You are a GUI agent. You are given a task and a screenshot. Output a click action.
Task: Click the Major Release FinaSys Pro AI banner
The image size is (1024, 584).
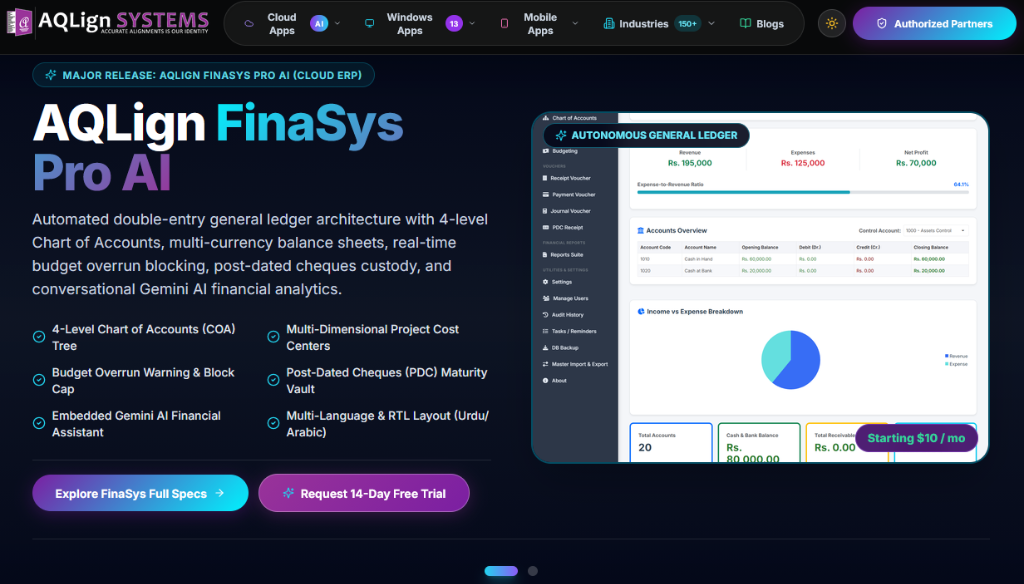(x=203, y=75)
